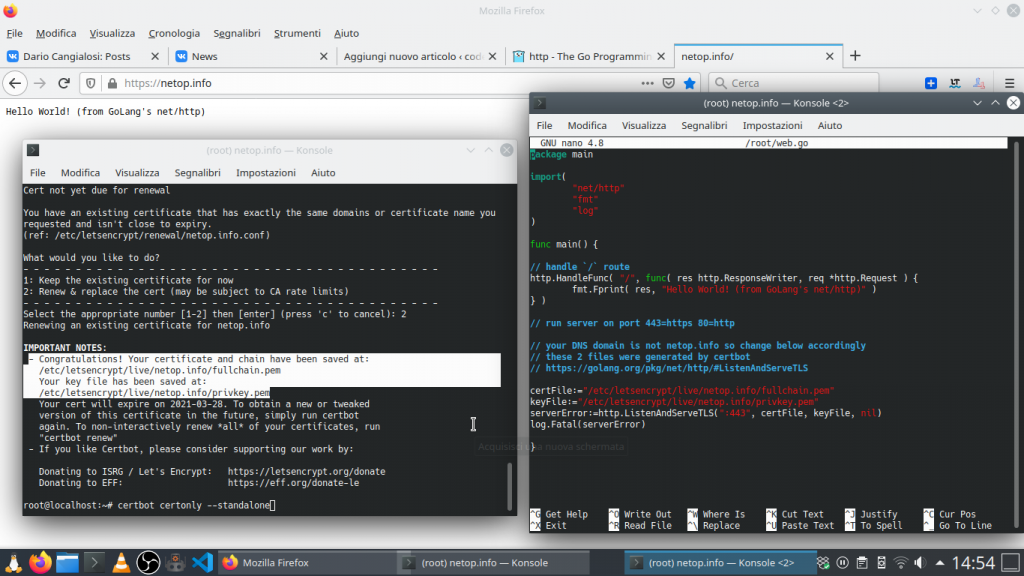
Task: Open Firefox Modifica menu
Action: pyautogui.click(x=56, y=33)
